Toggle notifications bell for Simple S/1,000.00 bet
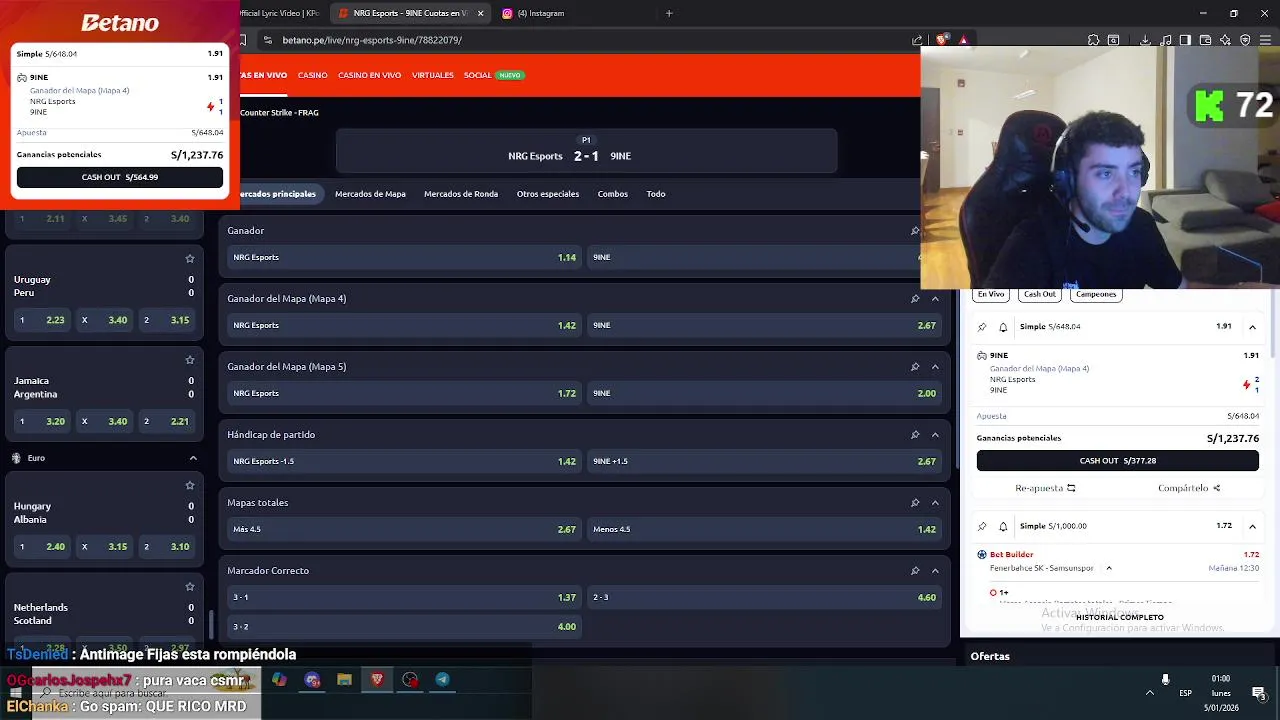1280x720 pixels. 1003,526
